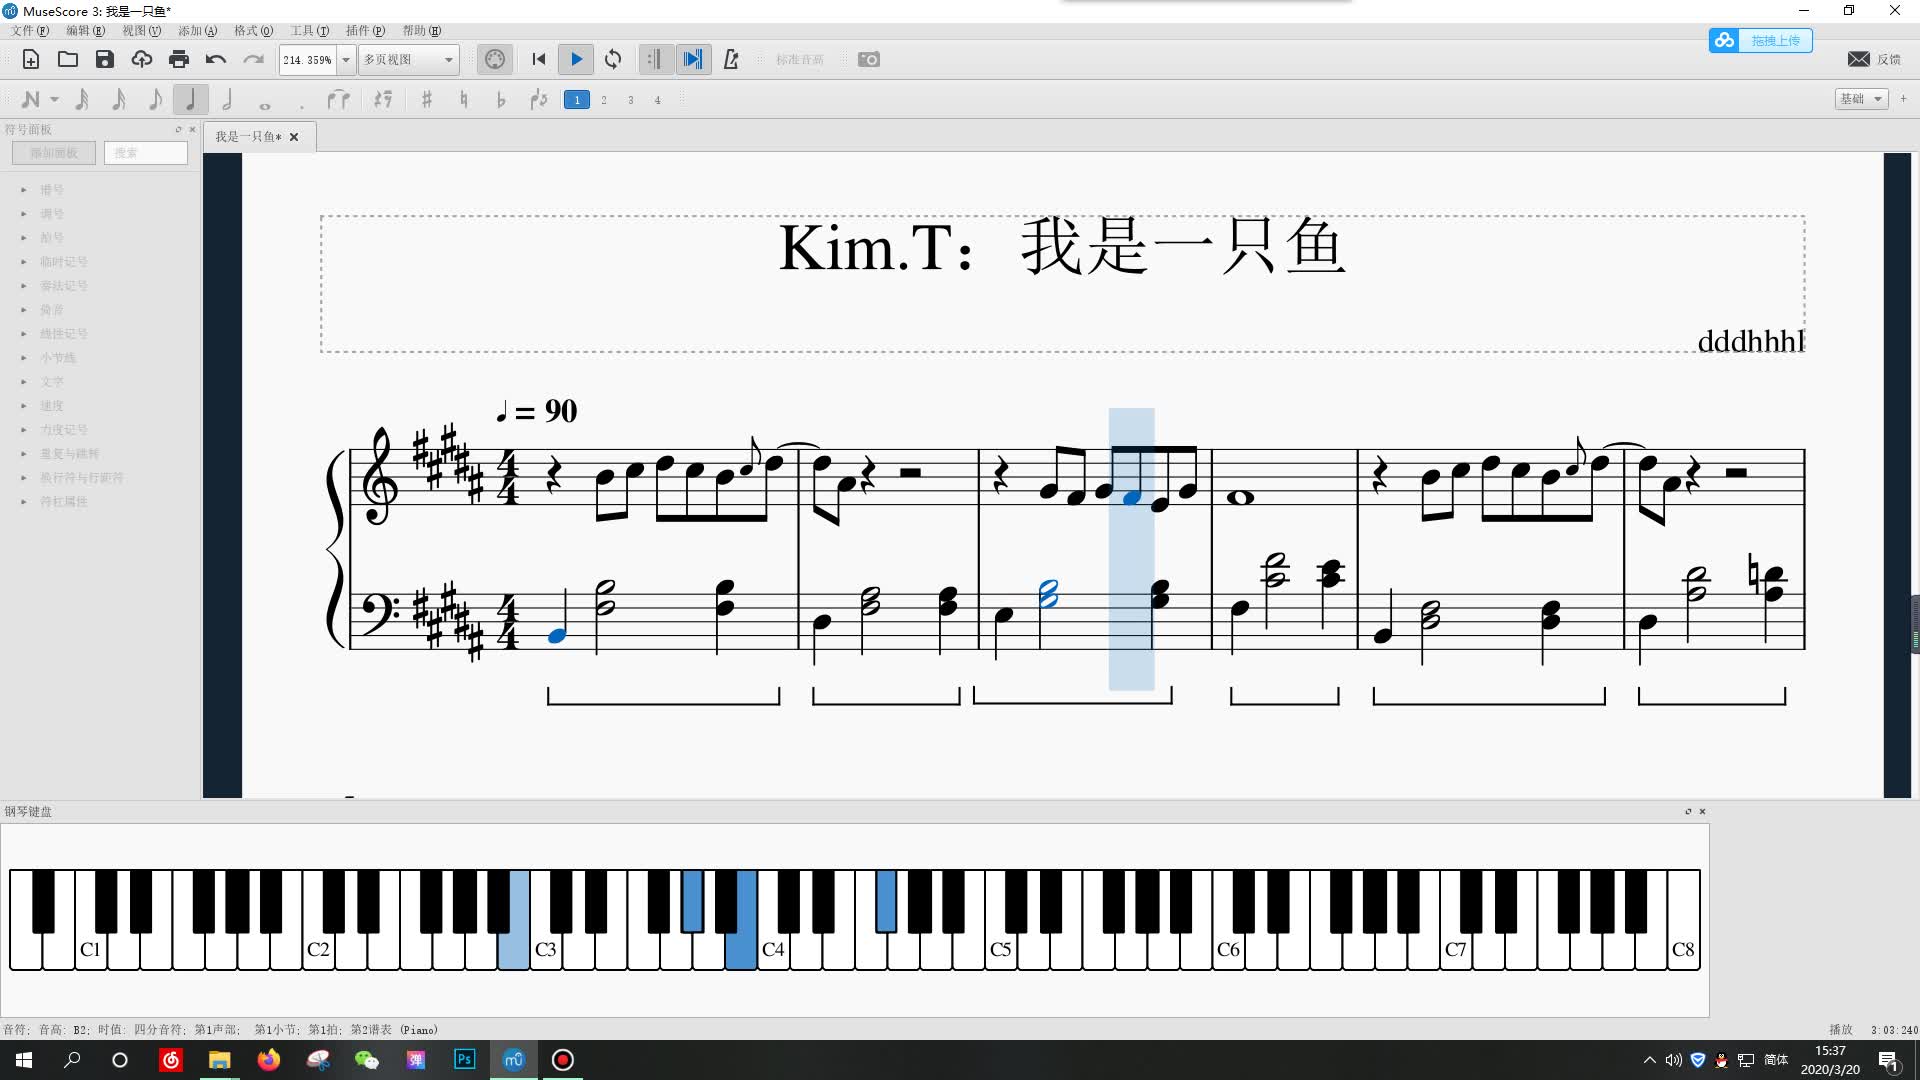This screenshot has width=1920, height=1080.
Task: Select voice 4
Action: tap(658, 99)
